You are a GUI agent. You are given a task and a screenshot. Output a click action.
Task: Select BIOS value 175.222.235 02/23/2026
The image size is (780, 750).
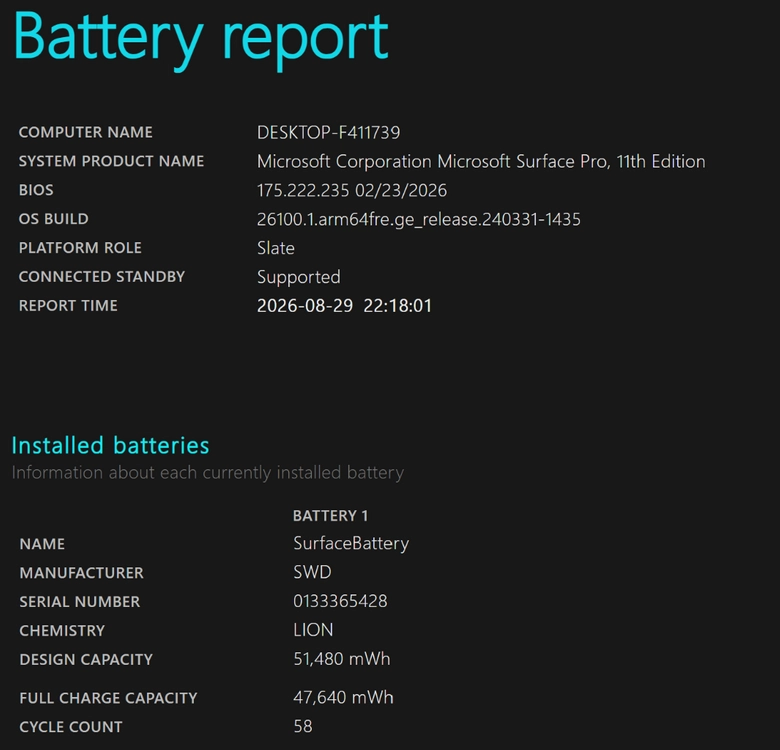pyautogui.click(x=352, y=190)
